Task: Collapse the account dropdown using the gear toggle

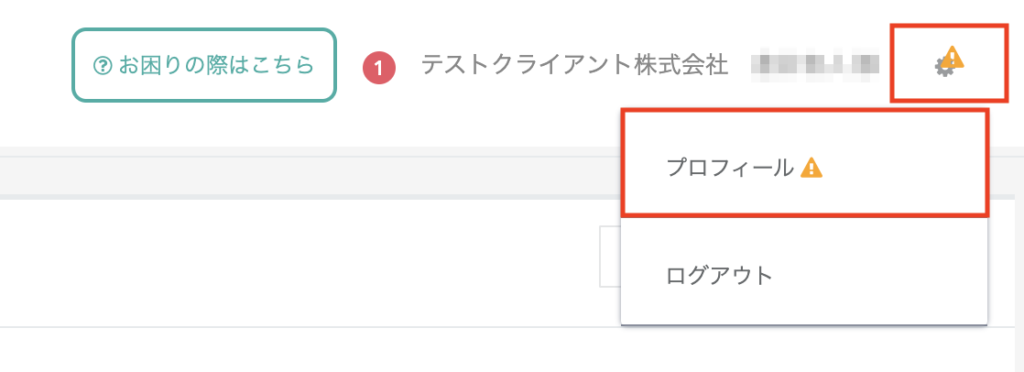Action: click(x=944, y=67)
